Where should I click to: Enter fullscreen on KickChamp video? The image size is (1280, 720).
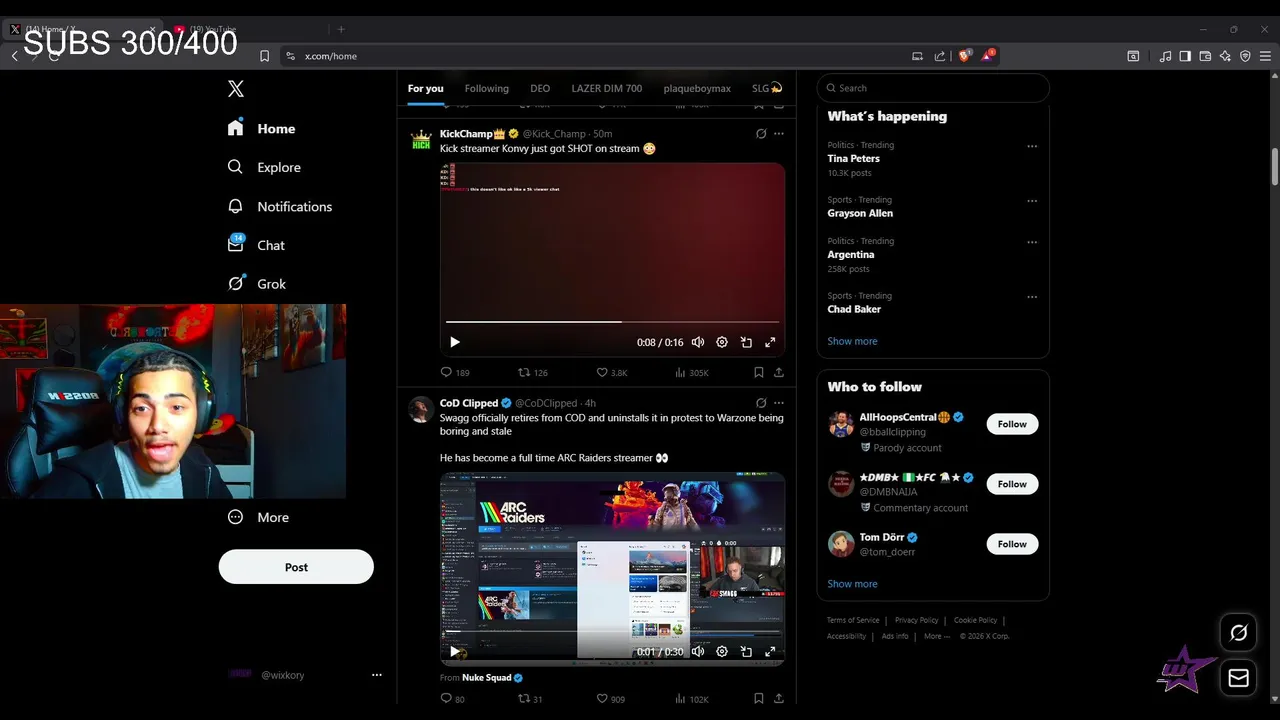pyautogui.click(x=770, y=342)
